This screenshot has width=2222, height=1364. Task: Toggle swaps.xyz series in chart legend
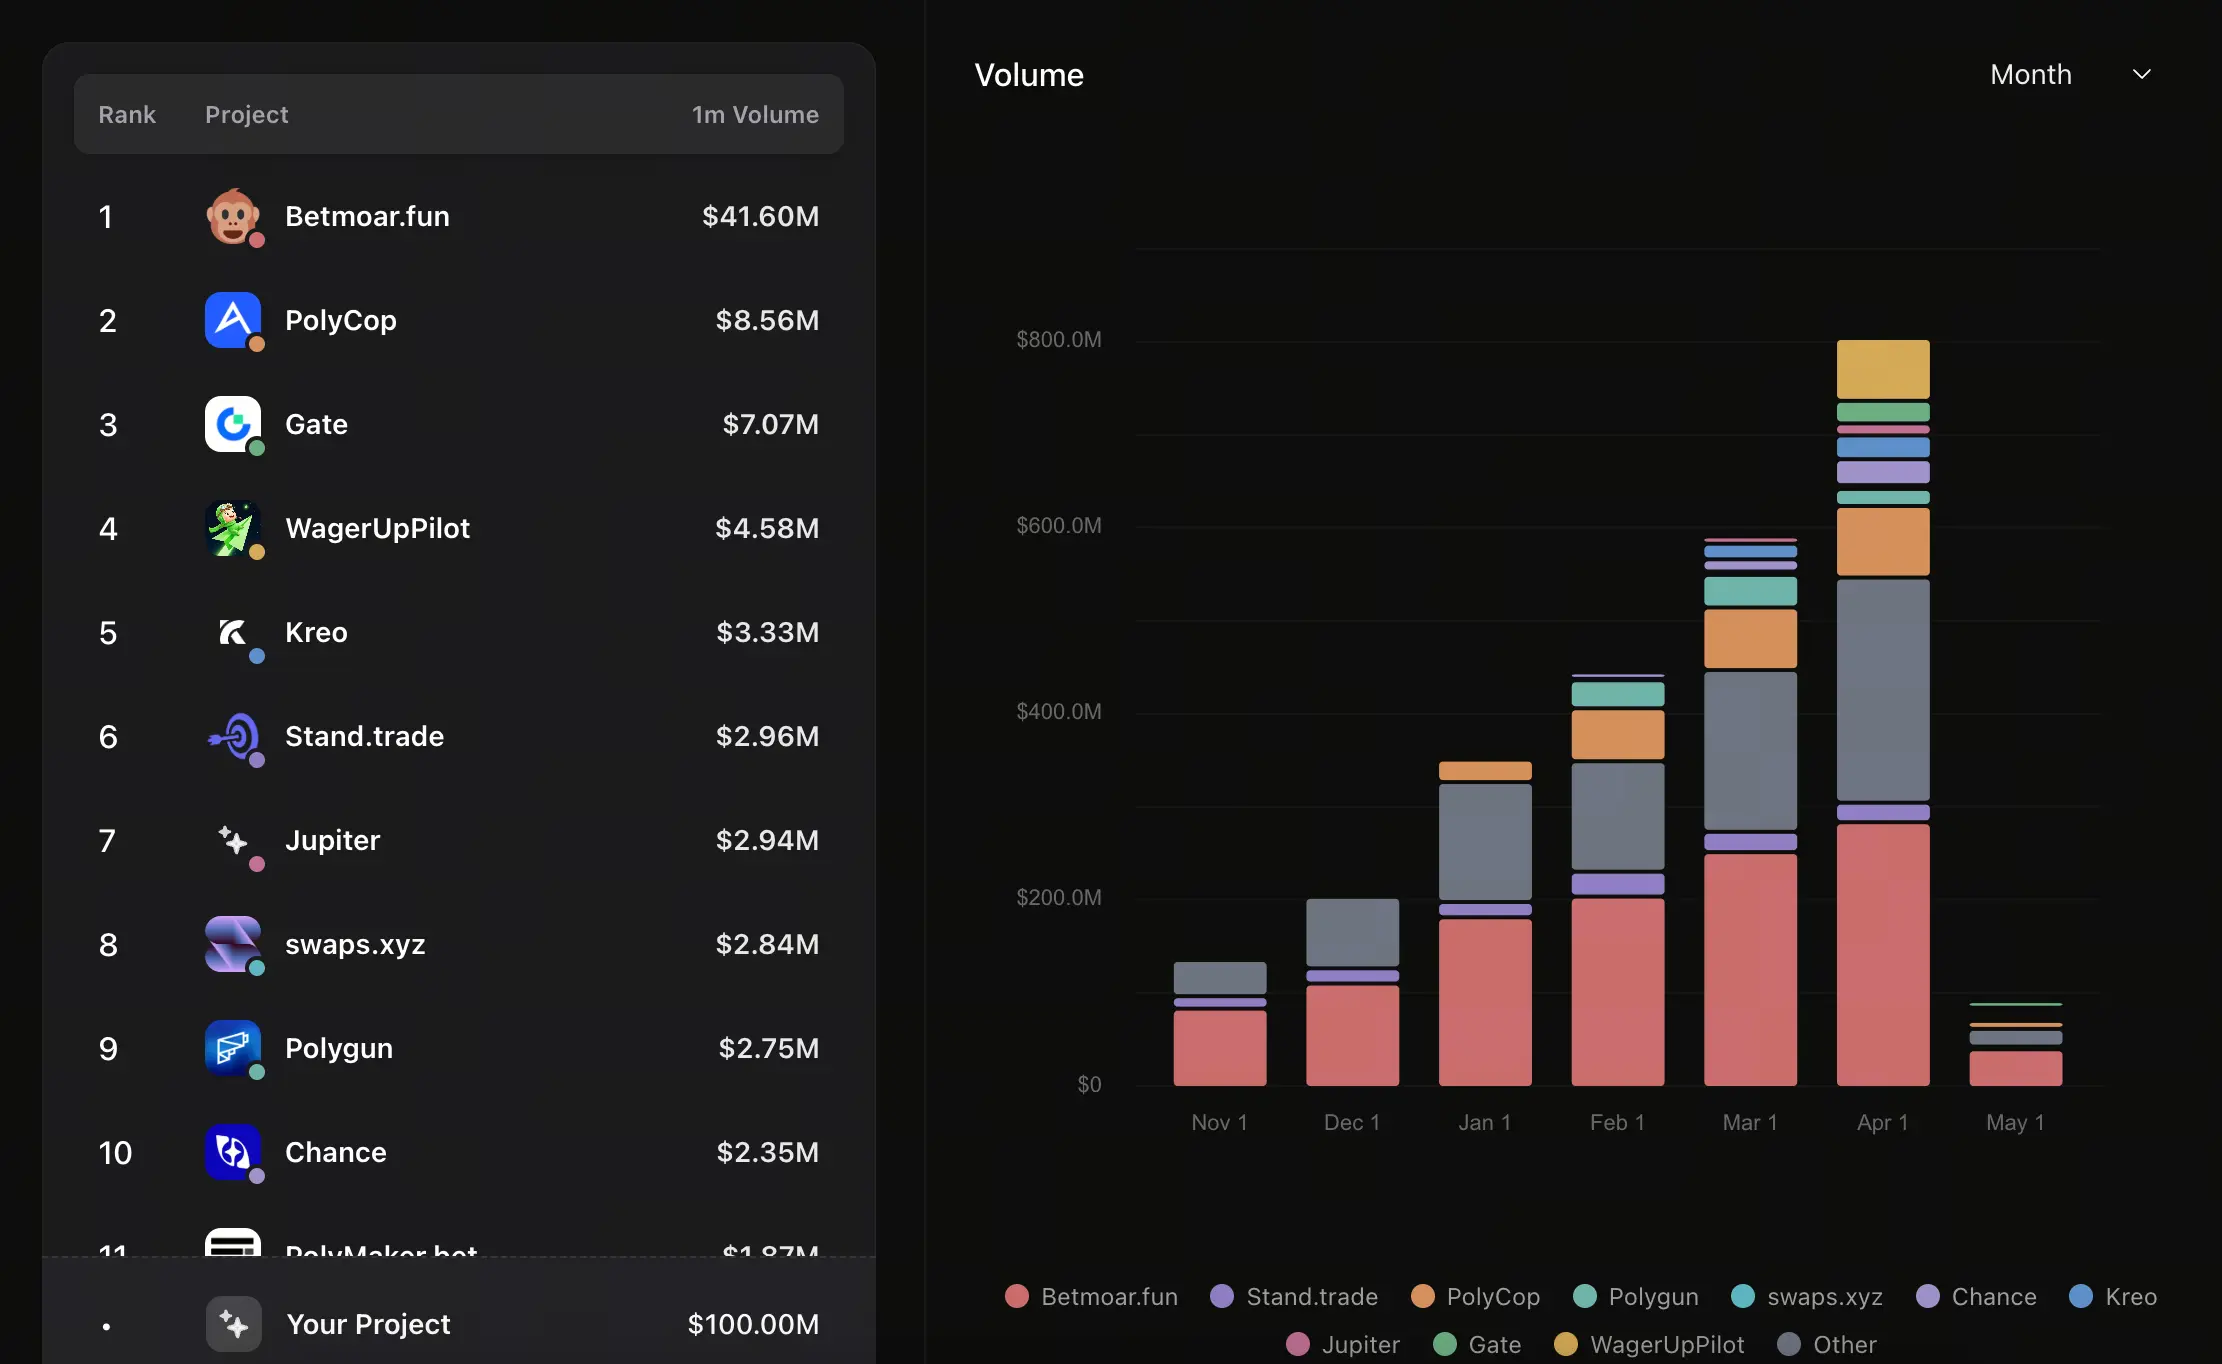click(1807, 1296)
